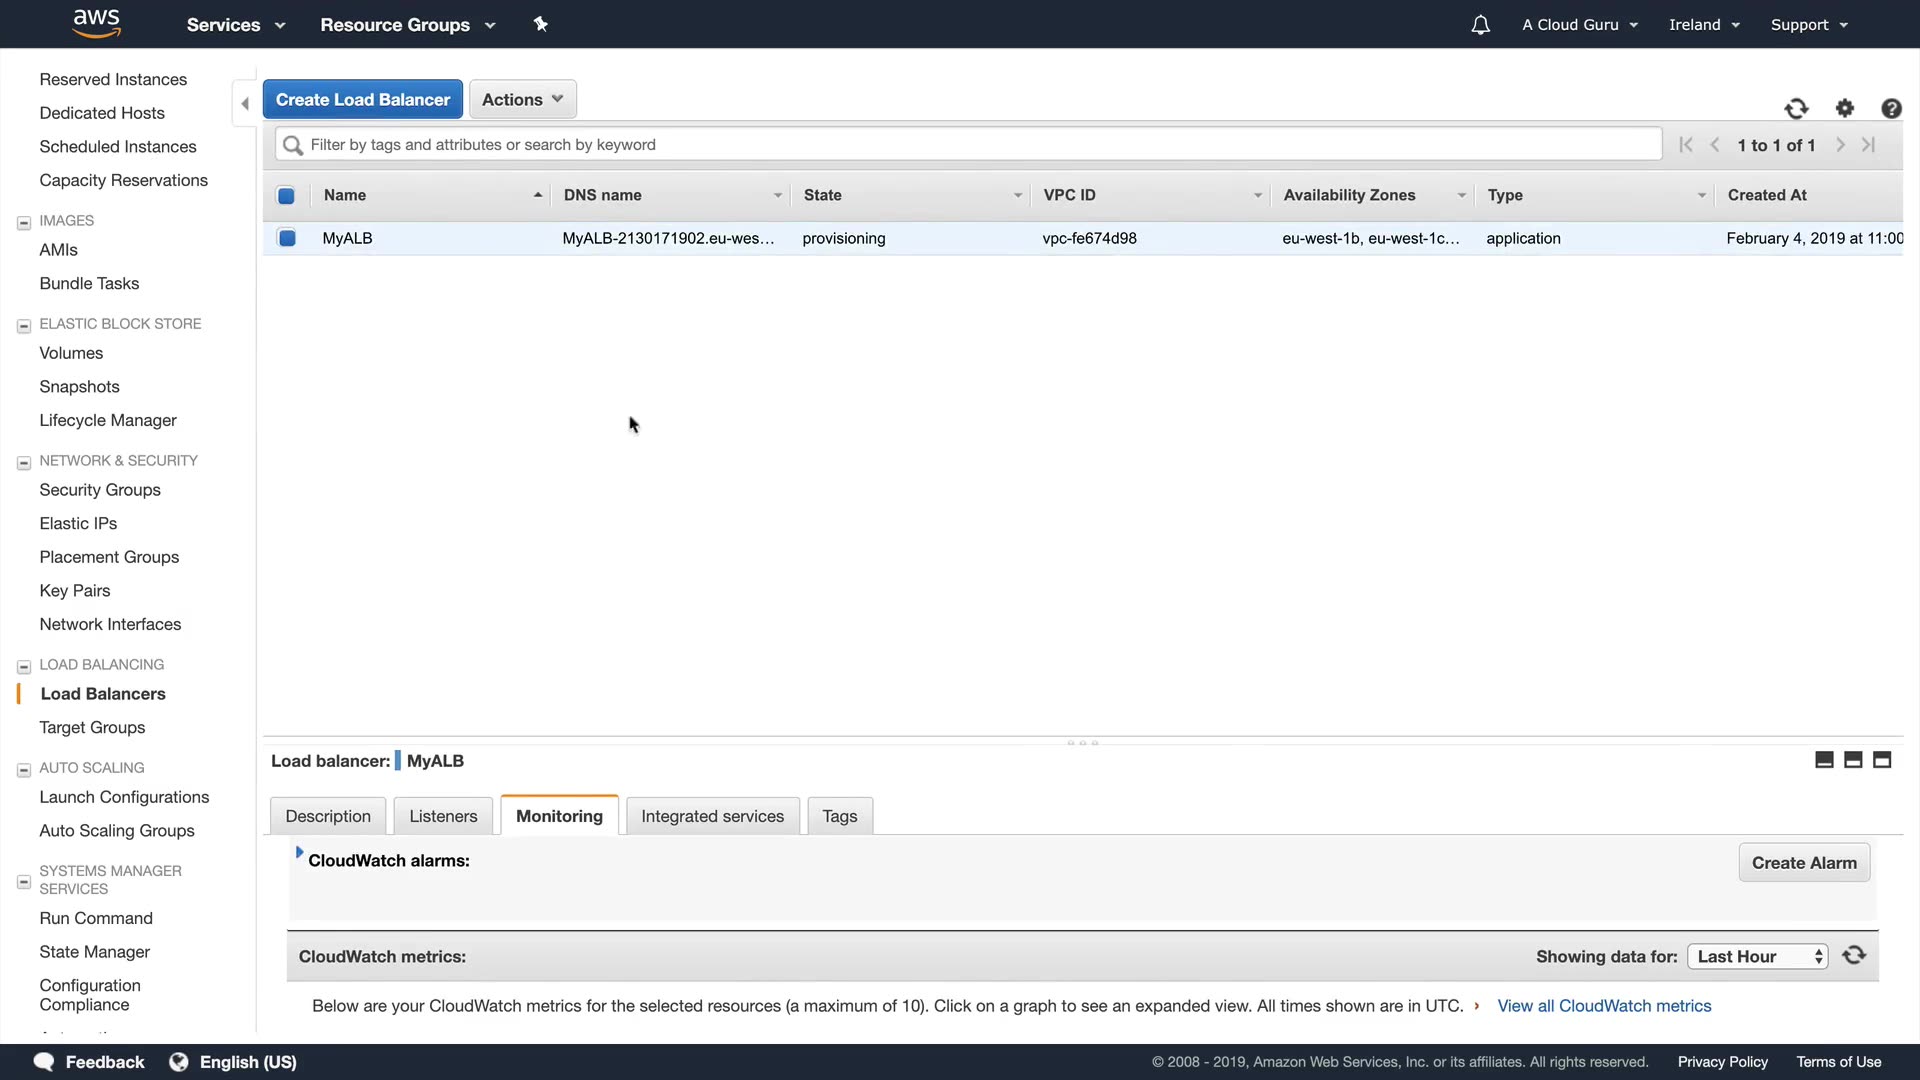Collapse the LOAD BALANCING sidebar section
The image size is (1920, 1080).
pos(24,666)
